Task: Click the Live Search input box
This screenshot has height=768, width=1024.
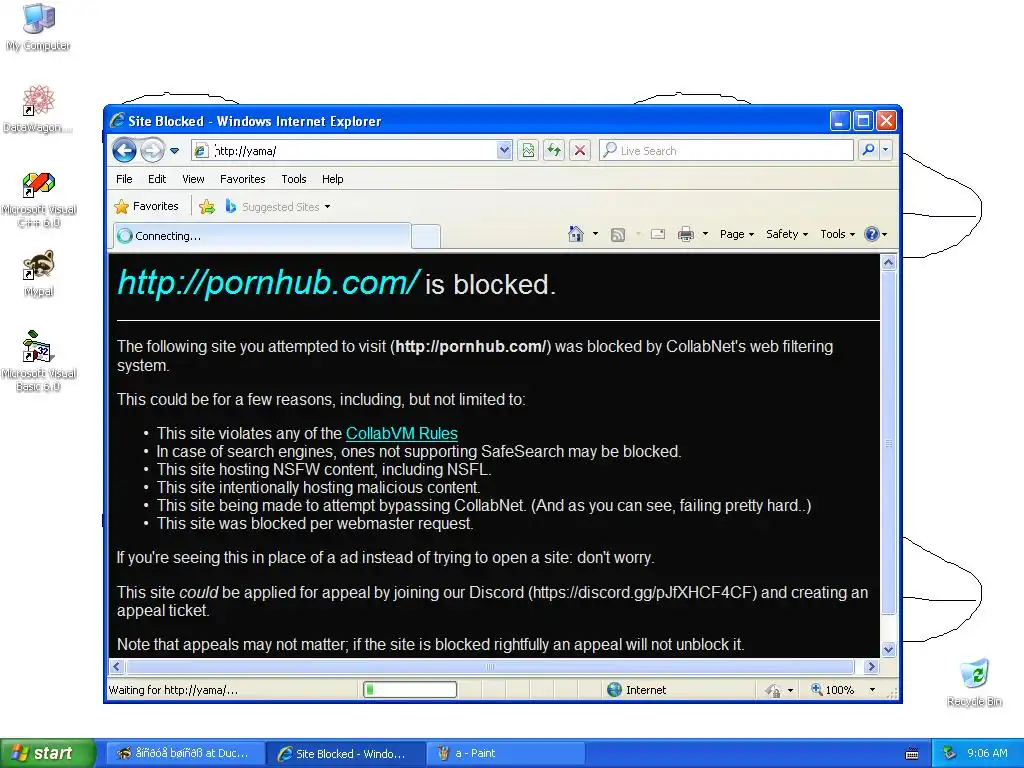Action: 726,151
